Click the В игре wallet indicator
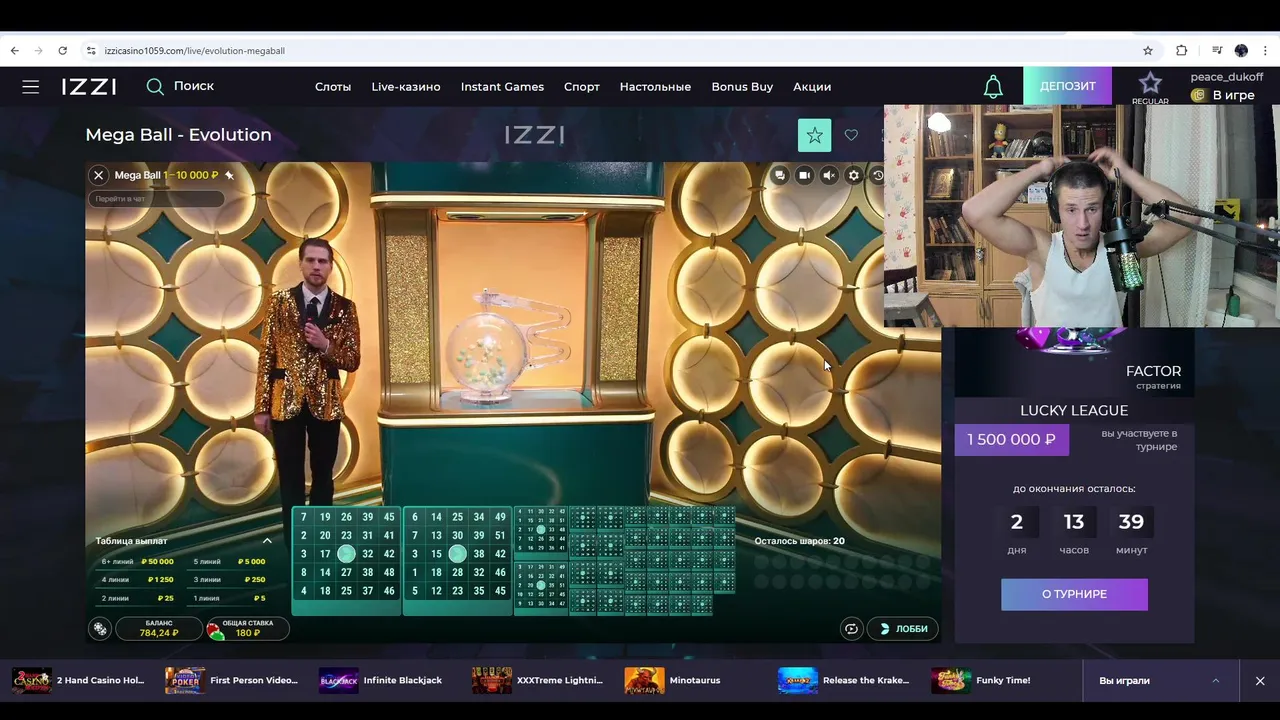The image size is (1280, 720). (1222, 95)
